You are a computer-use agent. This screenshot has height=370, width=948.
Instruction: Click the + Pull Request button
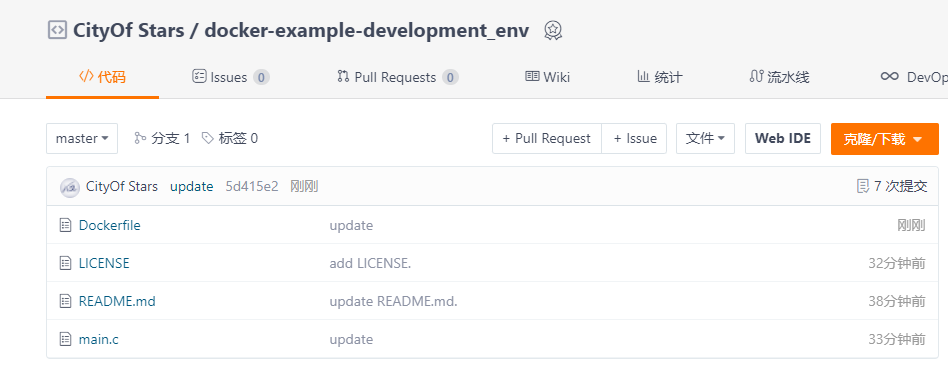[547, 138]
